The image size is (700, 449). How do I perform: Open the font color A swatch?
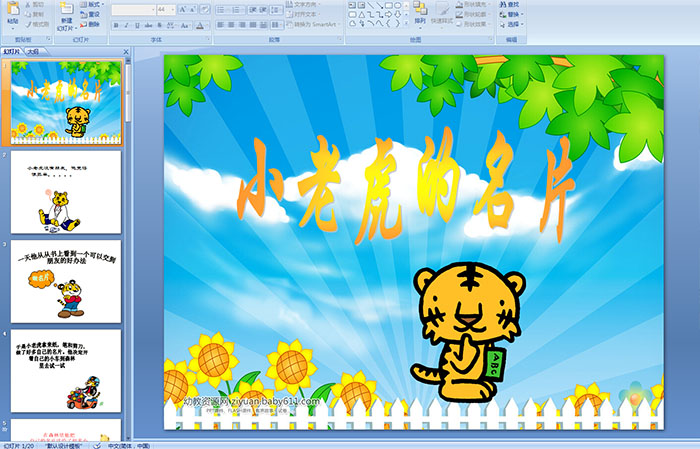click(x=200, y=25)
